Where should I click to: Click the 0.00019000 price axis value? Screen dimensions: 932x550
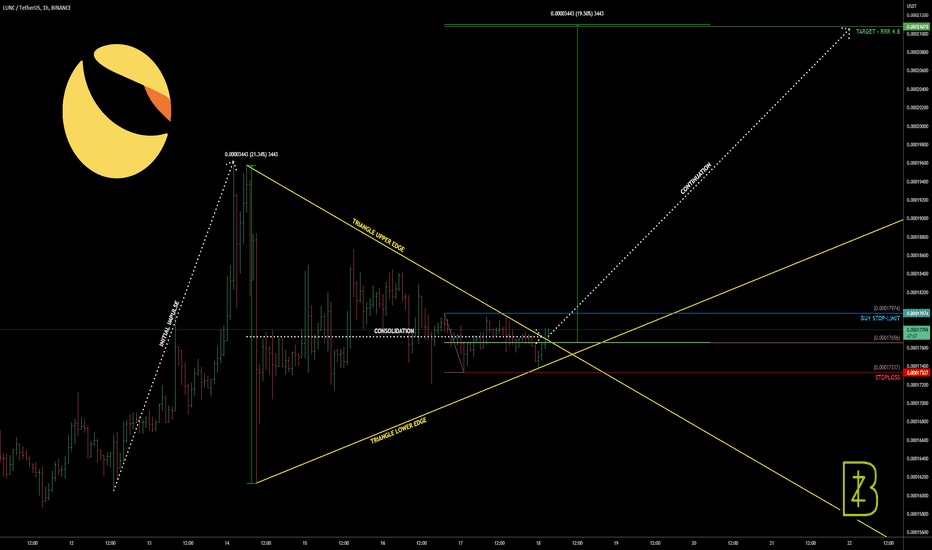pyautogui.click(x=918, y=218)
